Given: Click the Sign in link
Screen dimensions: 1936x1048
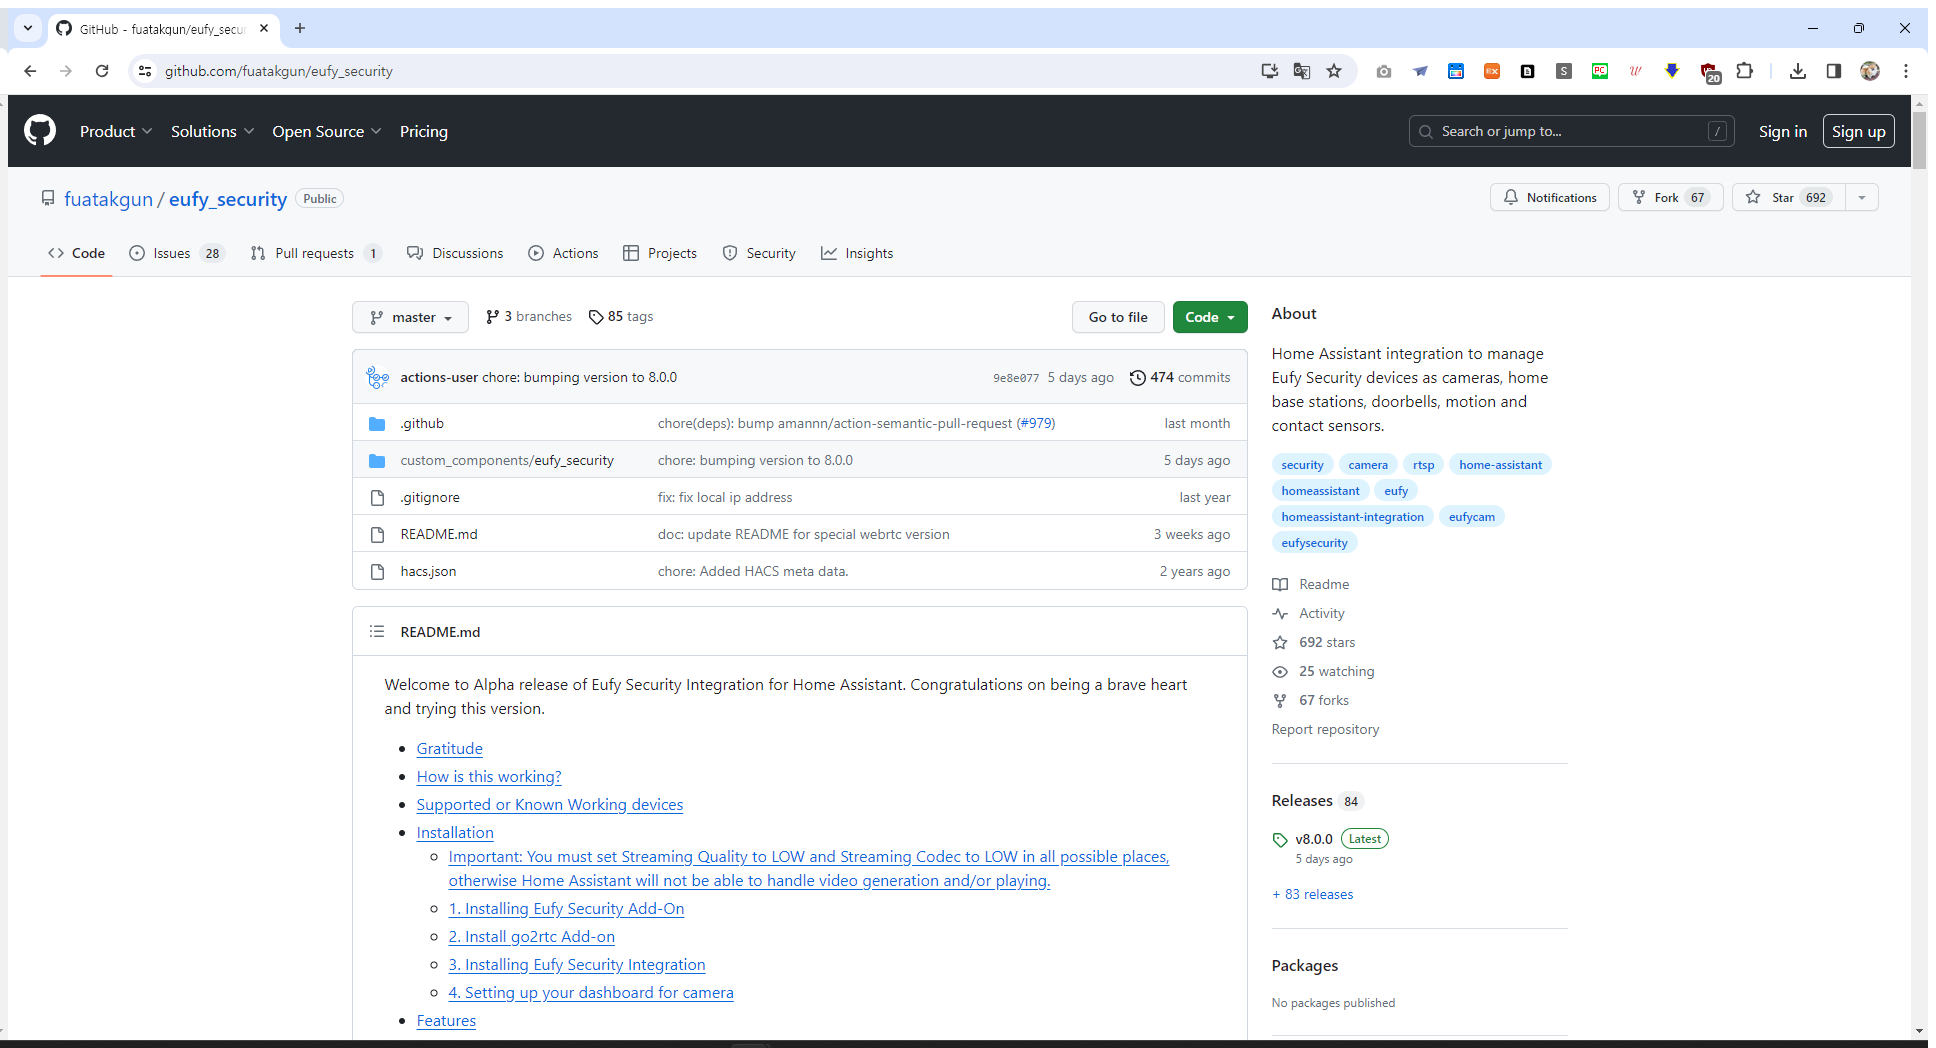Looking at the screenshot, I should 1783,131.
